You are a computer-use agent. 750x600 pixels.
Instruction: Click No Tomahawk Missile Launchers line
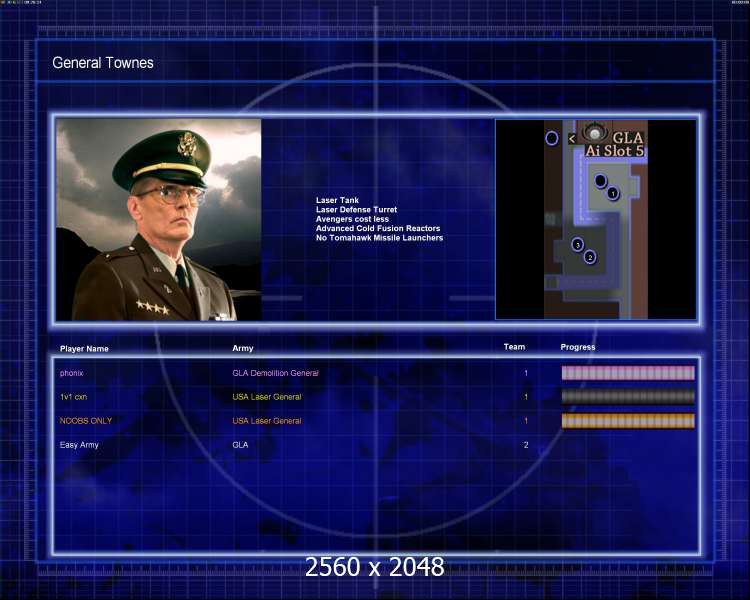coord(379,238)
